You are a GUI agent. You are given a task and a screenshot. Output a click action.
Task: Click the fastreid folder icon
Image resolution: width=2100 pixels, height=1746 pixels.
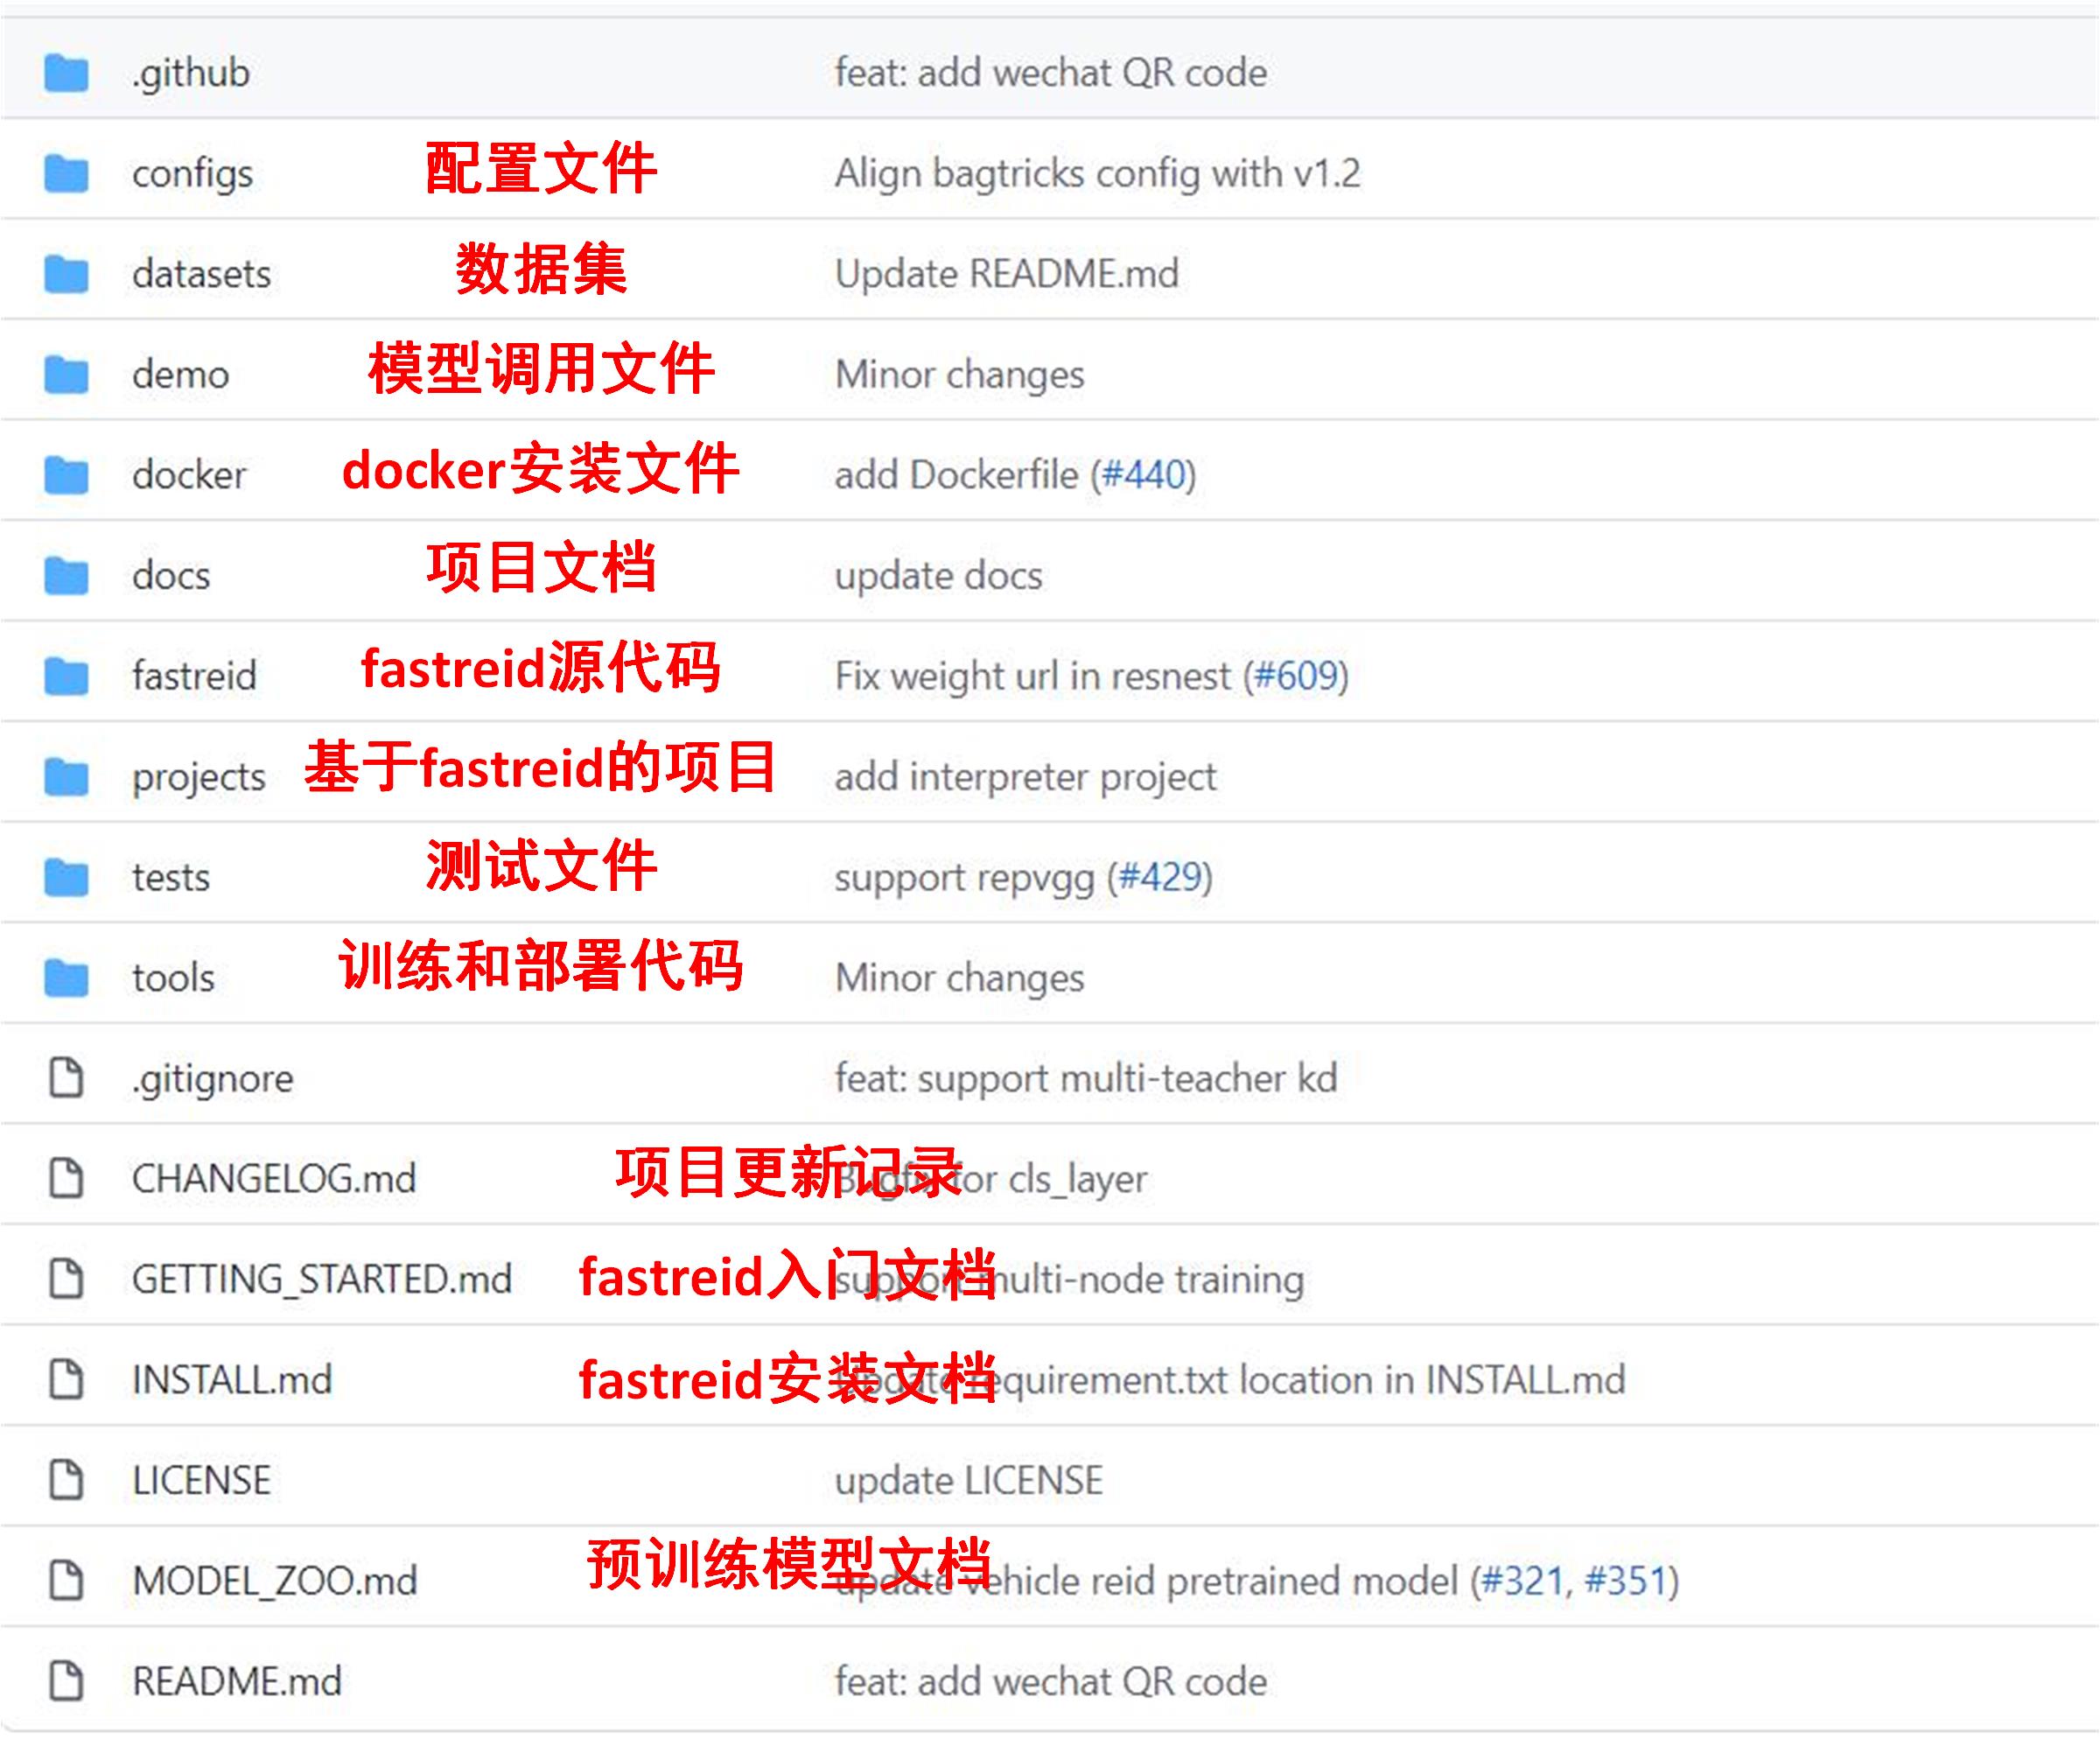66,676
